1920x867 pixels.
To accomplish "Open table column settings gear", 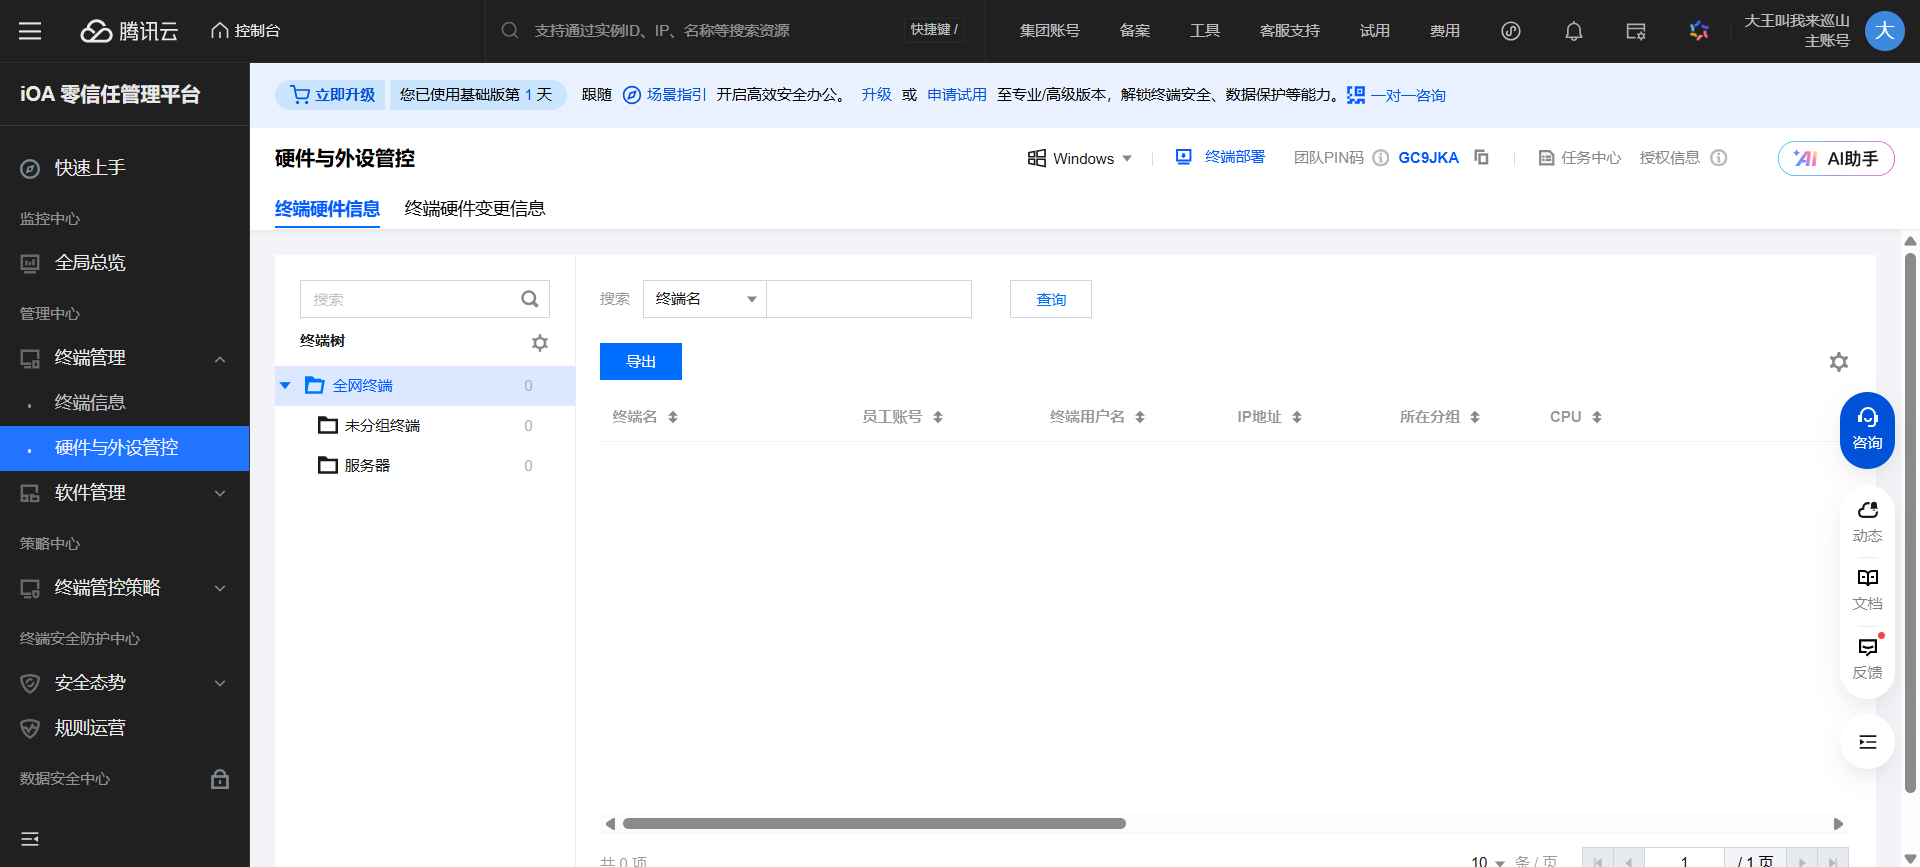I will tap(1838, 362).
